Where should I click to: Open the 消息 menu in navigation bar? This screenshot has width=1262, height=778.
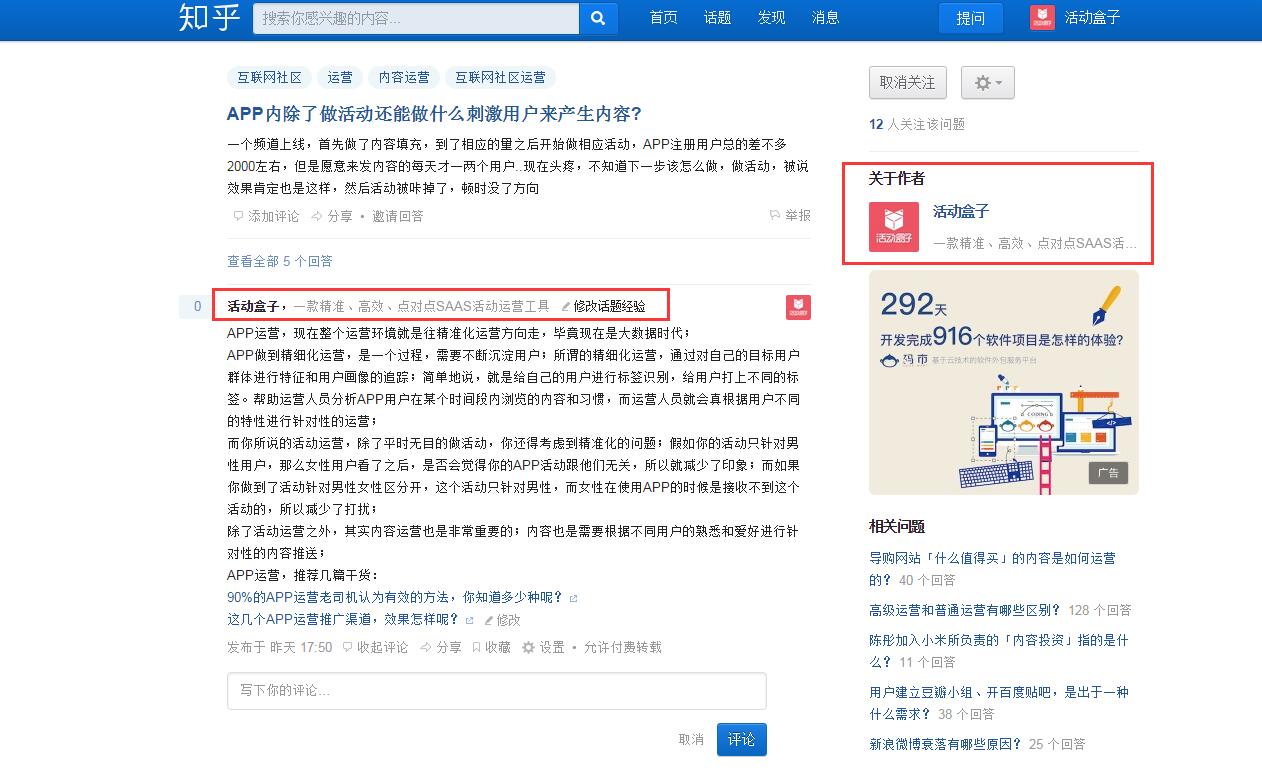click(825, 17)
